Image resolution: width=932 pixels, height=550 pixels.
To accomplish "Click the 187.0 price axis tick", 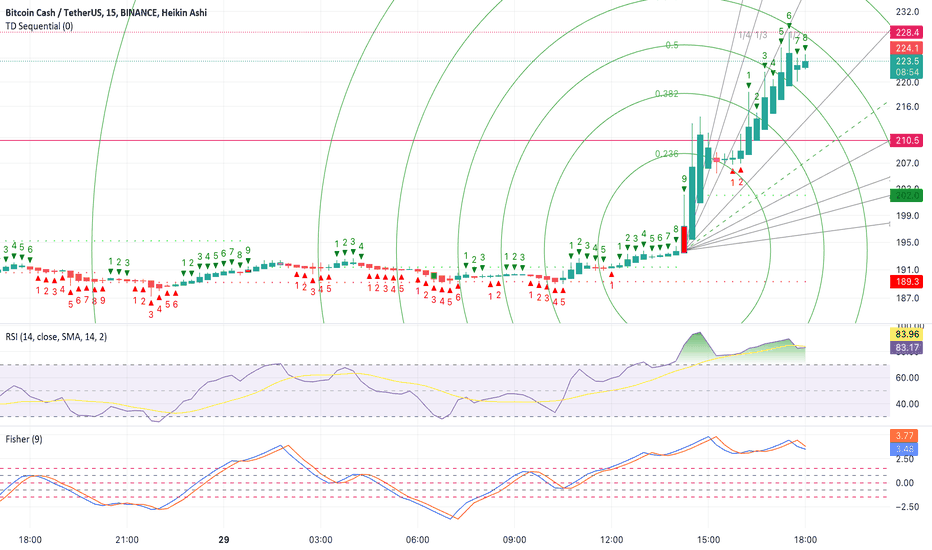I will [907, 298].
